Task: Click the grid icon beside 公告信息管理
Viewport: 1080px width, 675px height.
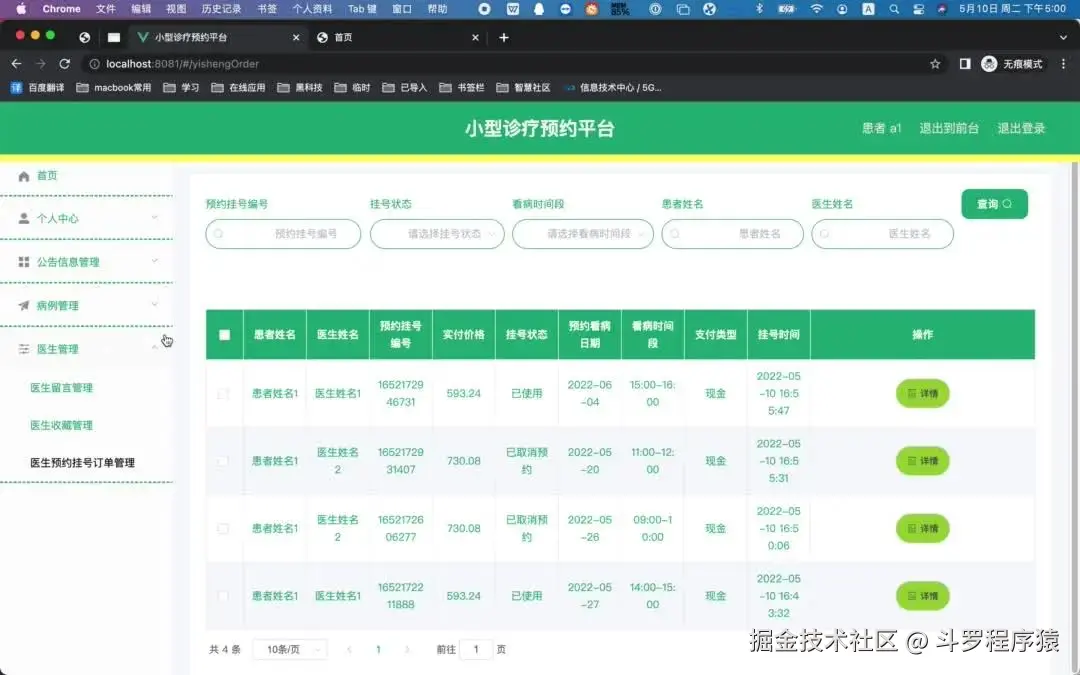Action: point(23,262)
